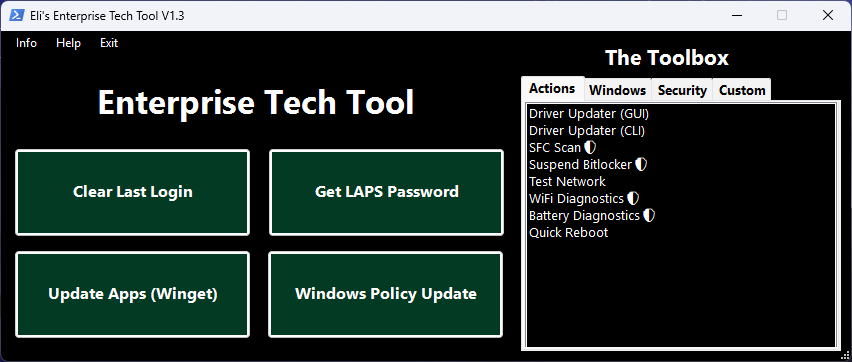This screenshot has width=852, height=362.
Task: Run Update Apps (Winget)
Action: [133, 294]
